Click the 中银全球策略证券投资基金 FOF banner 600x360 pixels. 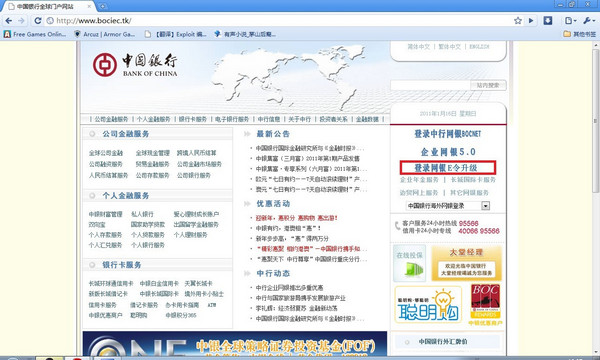tap(235, 344)
